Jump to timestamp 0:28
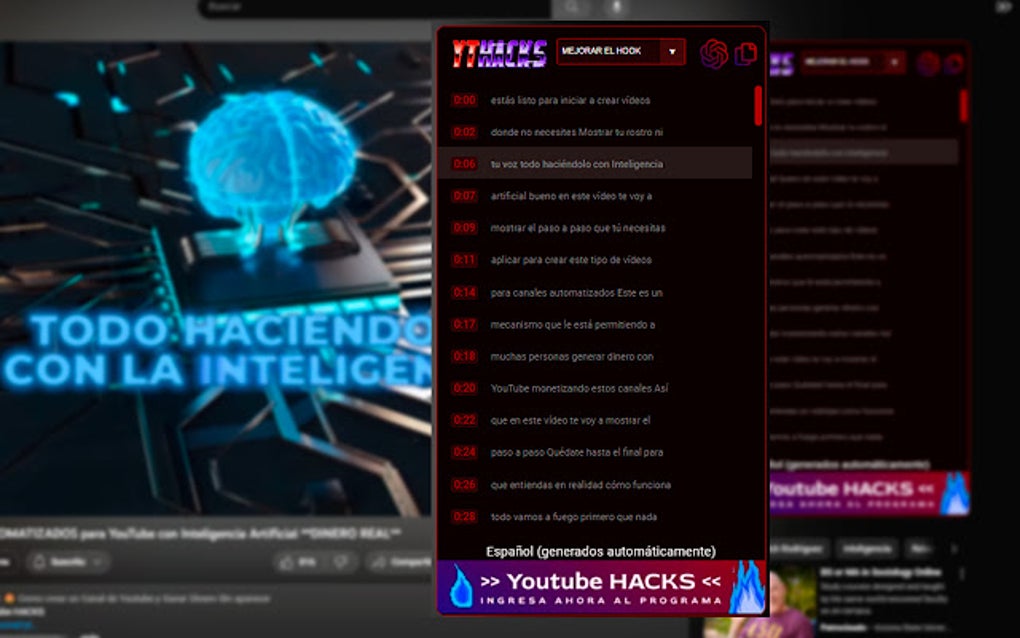 coord(464,516)
